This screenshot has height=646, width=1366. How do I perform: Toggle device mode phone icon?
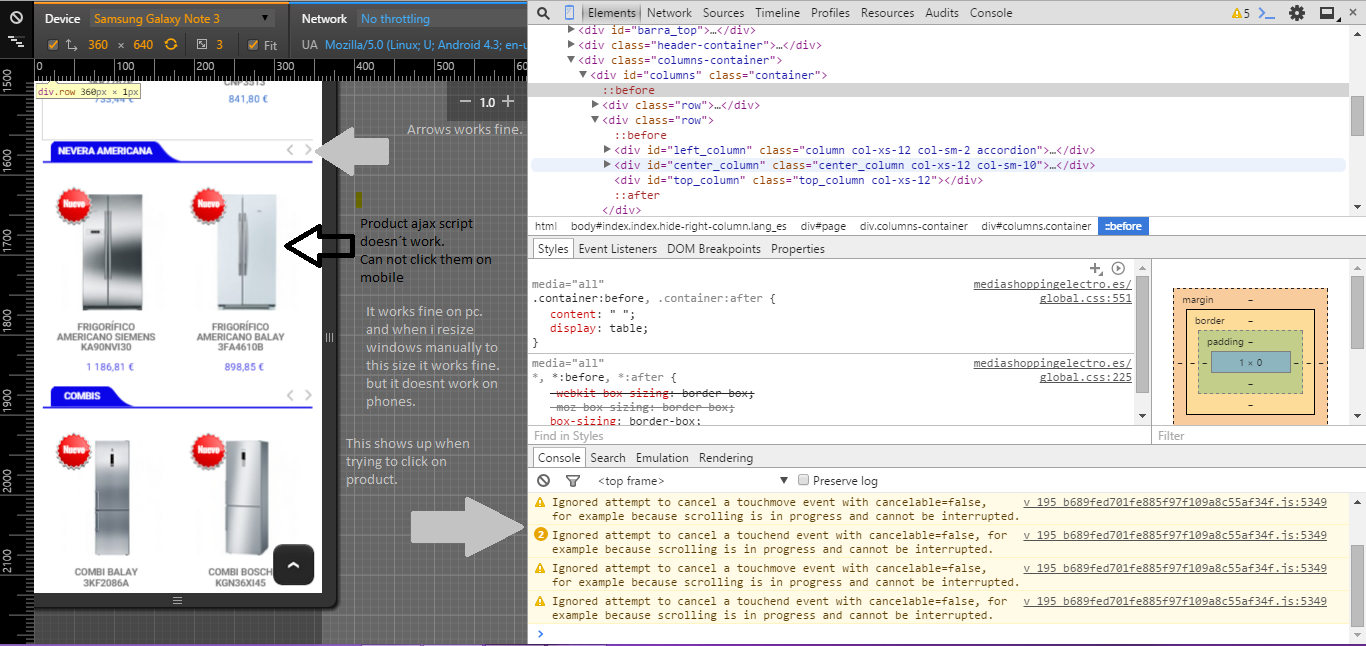pyautogui.click(x=569, y=13)
